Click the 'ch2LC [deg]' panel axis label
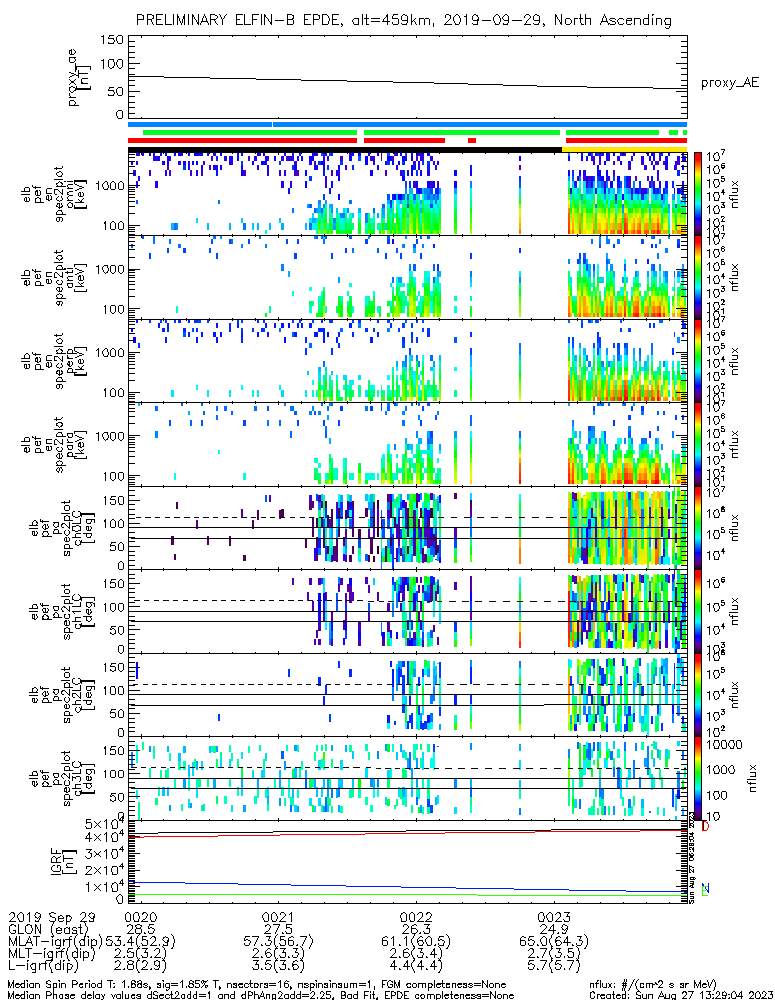775x1000 pixels. click(84, 695)
